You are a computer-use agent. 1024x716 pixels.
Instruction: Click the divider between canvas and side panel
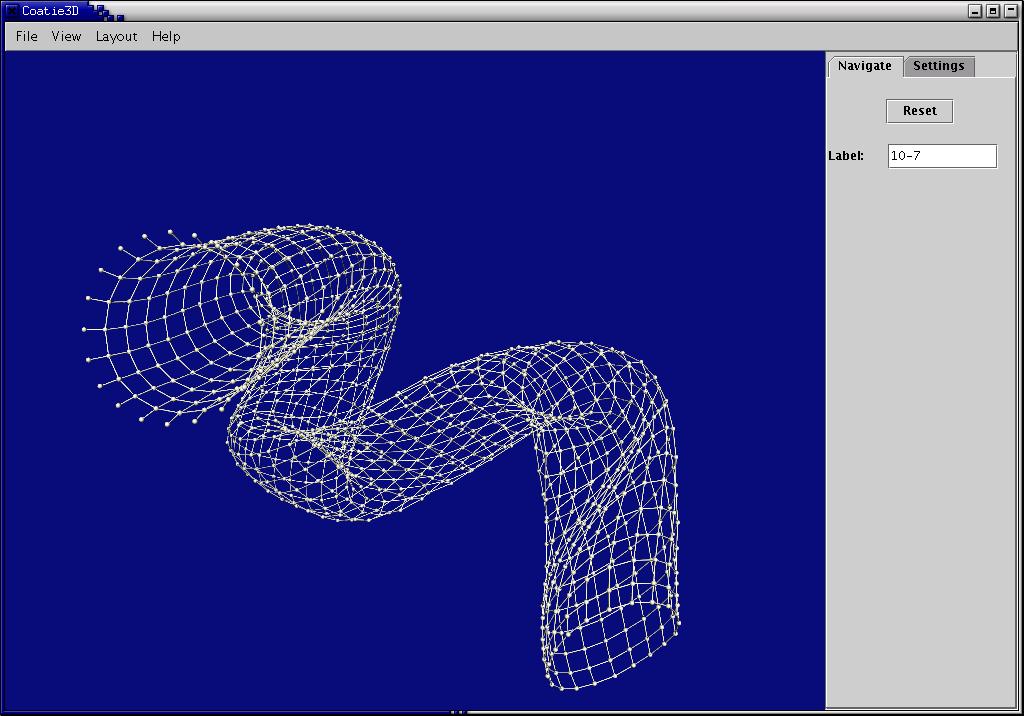825,380
